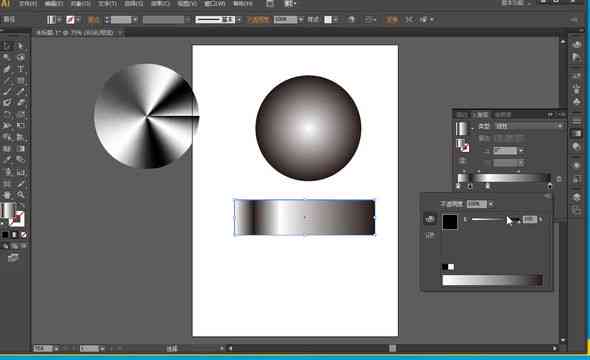The image size is (590, 360).
Task: Open the 文字(T) menu
Action: (x=108, y=4)
